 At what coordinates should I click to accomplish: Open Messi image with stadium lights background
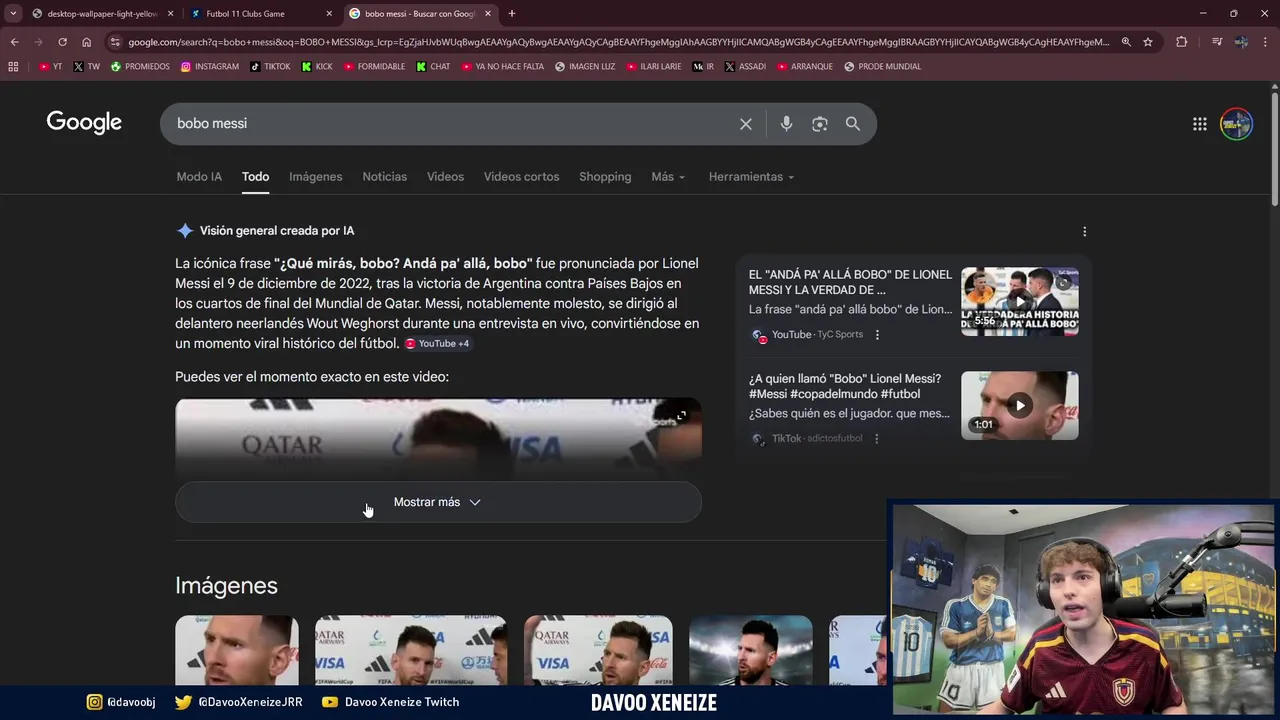(x=751, y=650)
